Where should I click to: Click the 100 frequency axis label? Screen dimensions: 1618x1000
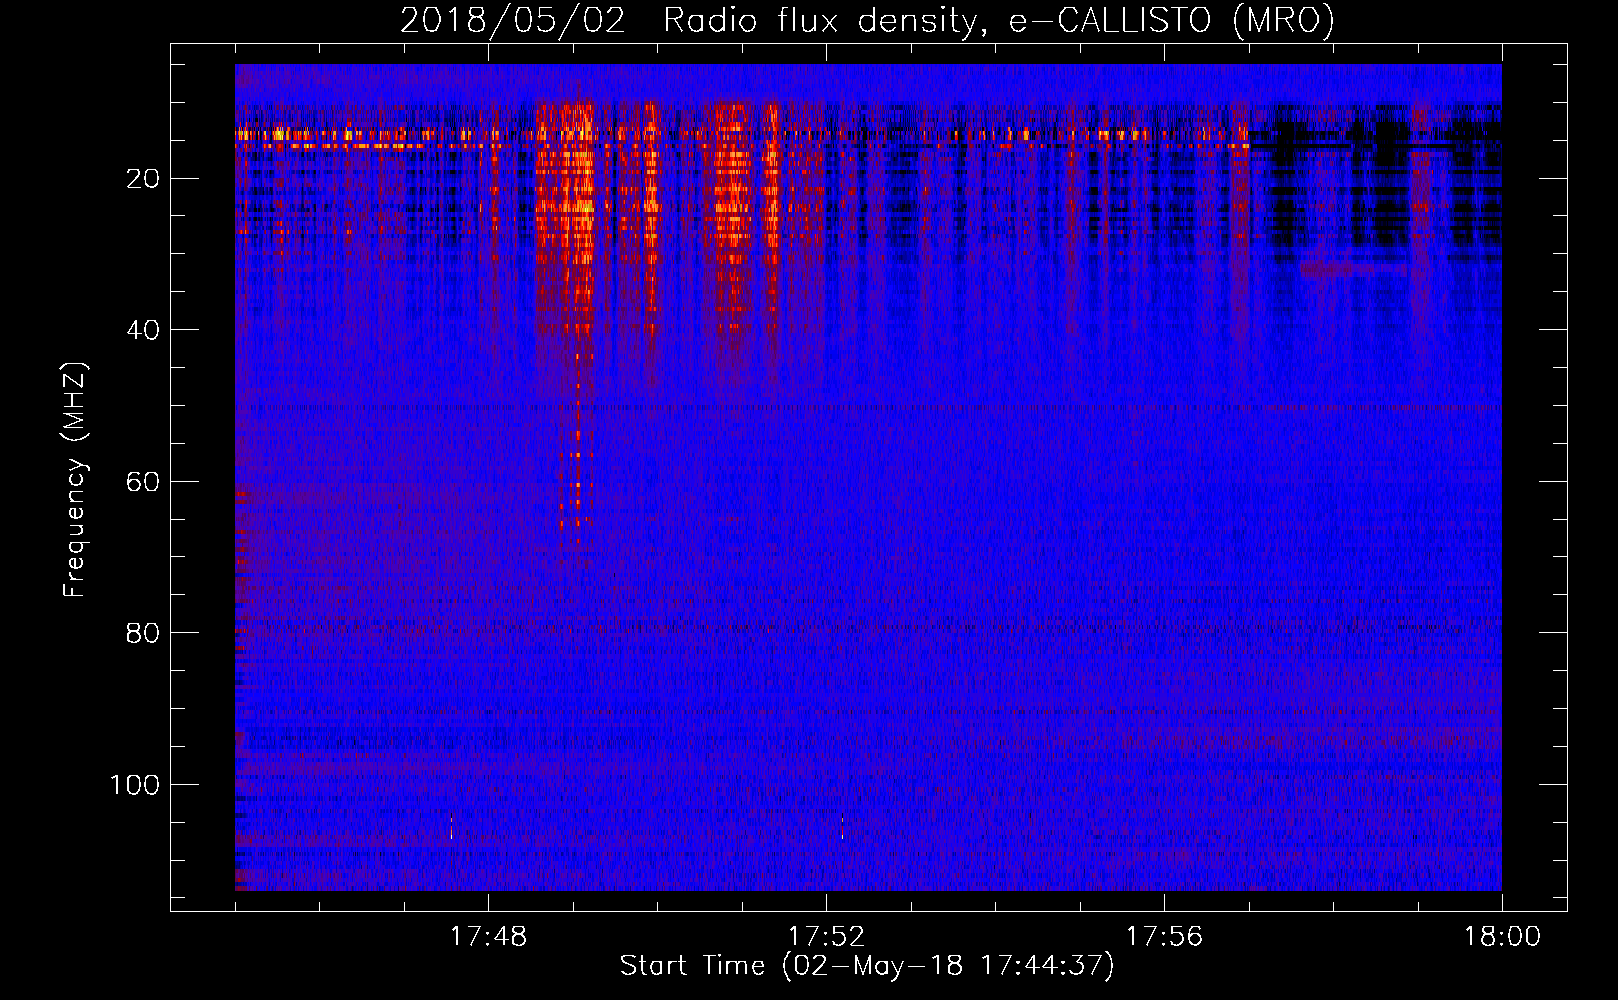135,785
